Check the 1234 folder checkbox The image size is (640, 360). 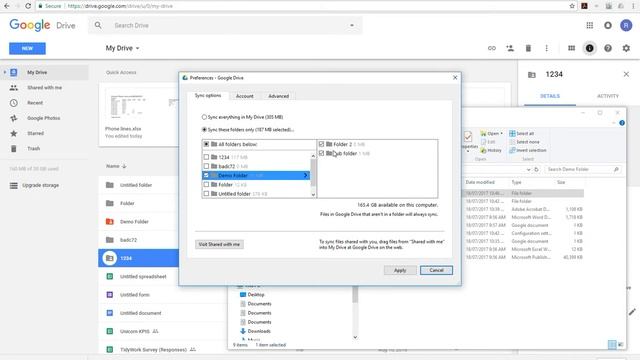[206, 157]
